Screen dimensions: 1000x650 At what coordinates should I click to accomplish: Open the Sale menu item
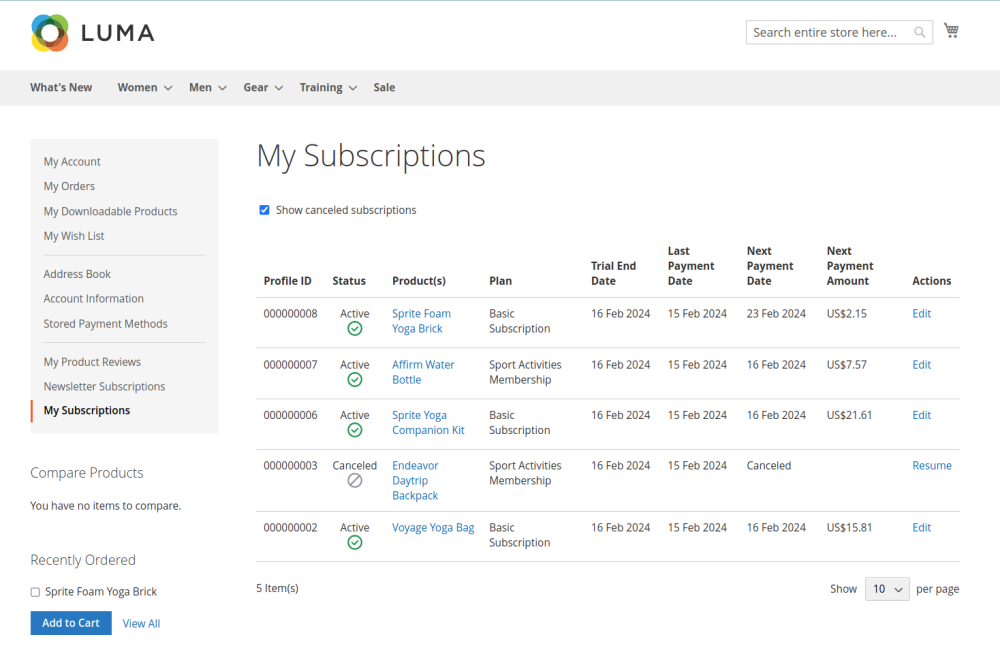(x=384, y=87)
